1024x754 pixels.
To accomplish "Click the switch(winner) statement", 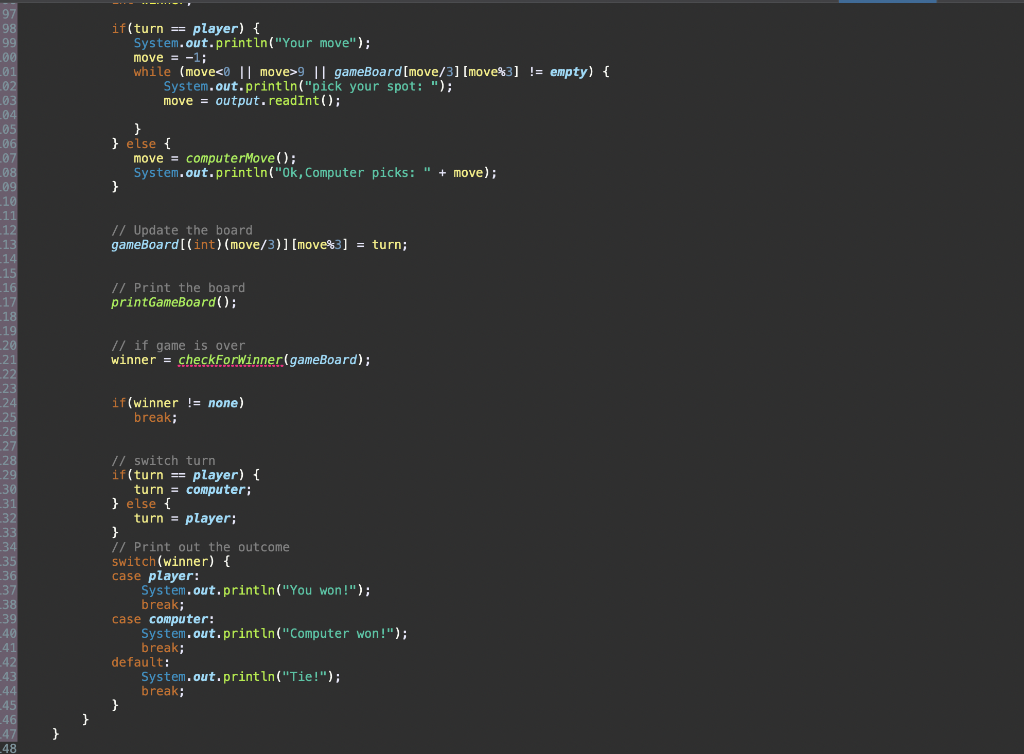I will pos(162,561).
